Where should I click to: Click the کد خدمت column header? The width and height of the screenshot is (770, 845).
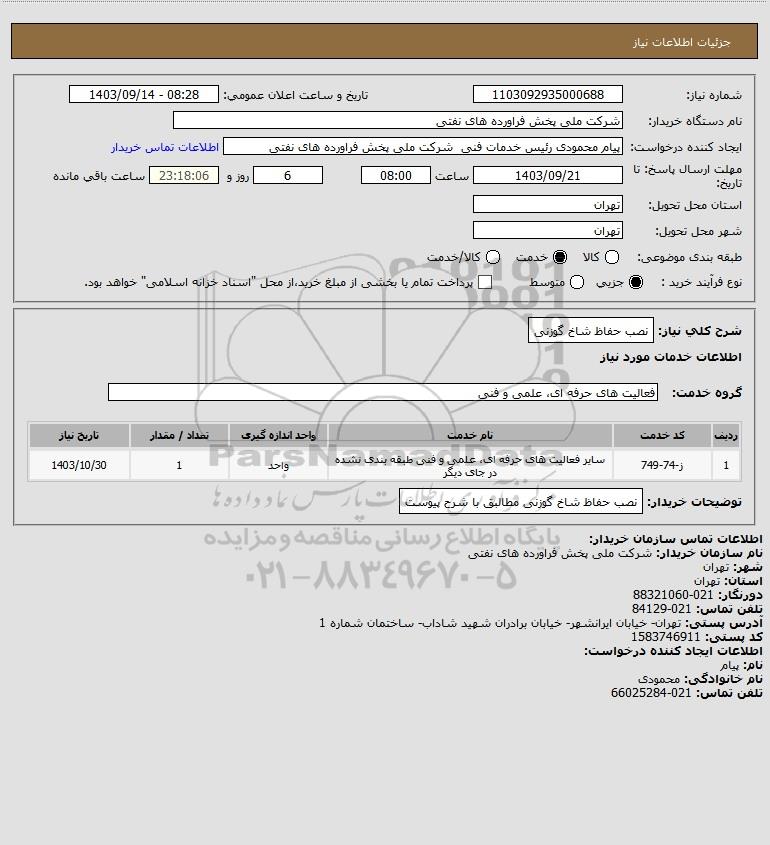pos(662,435)
